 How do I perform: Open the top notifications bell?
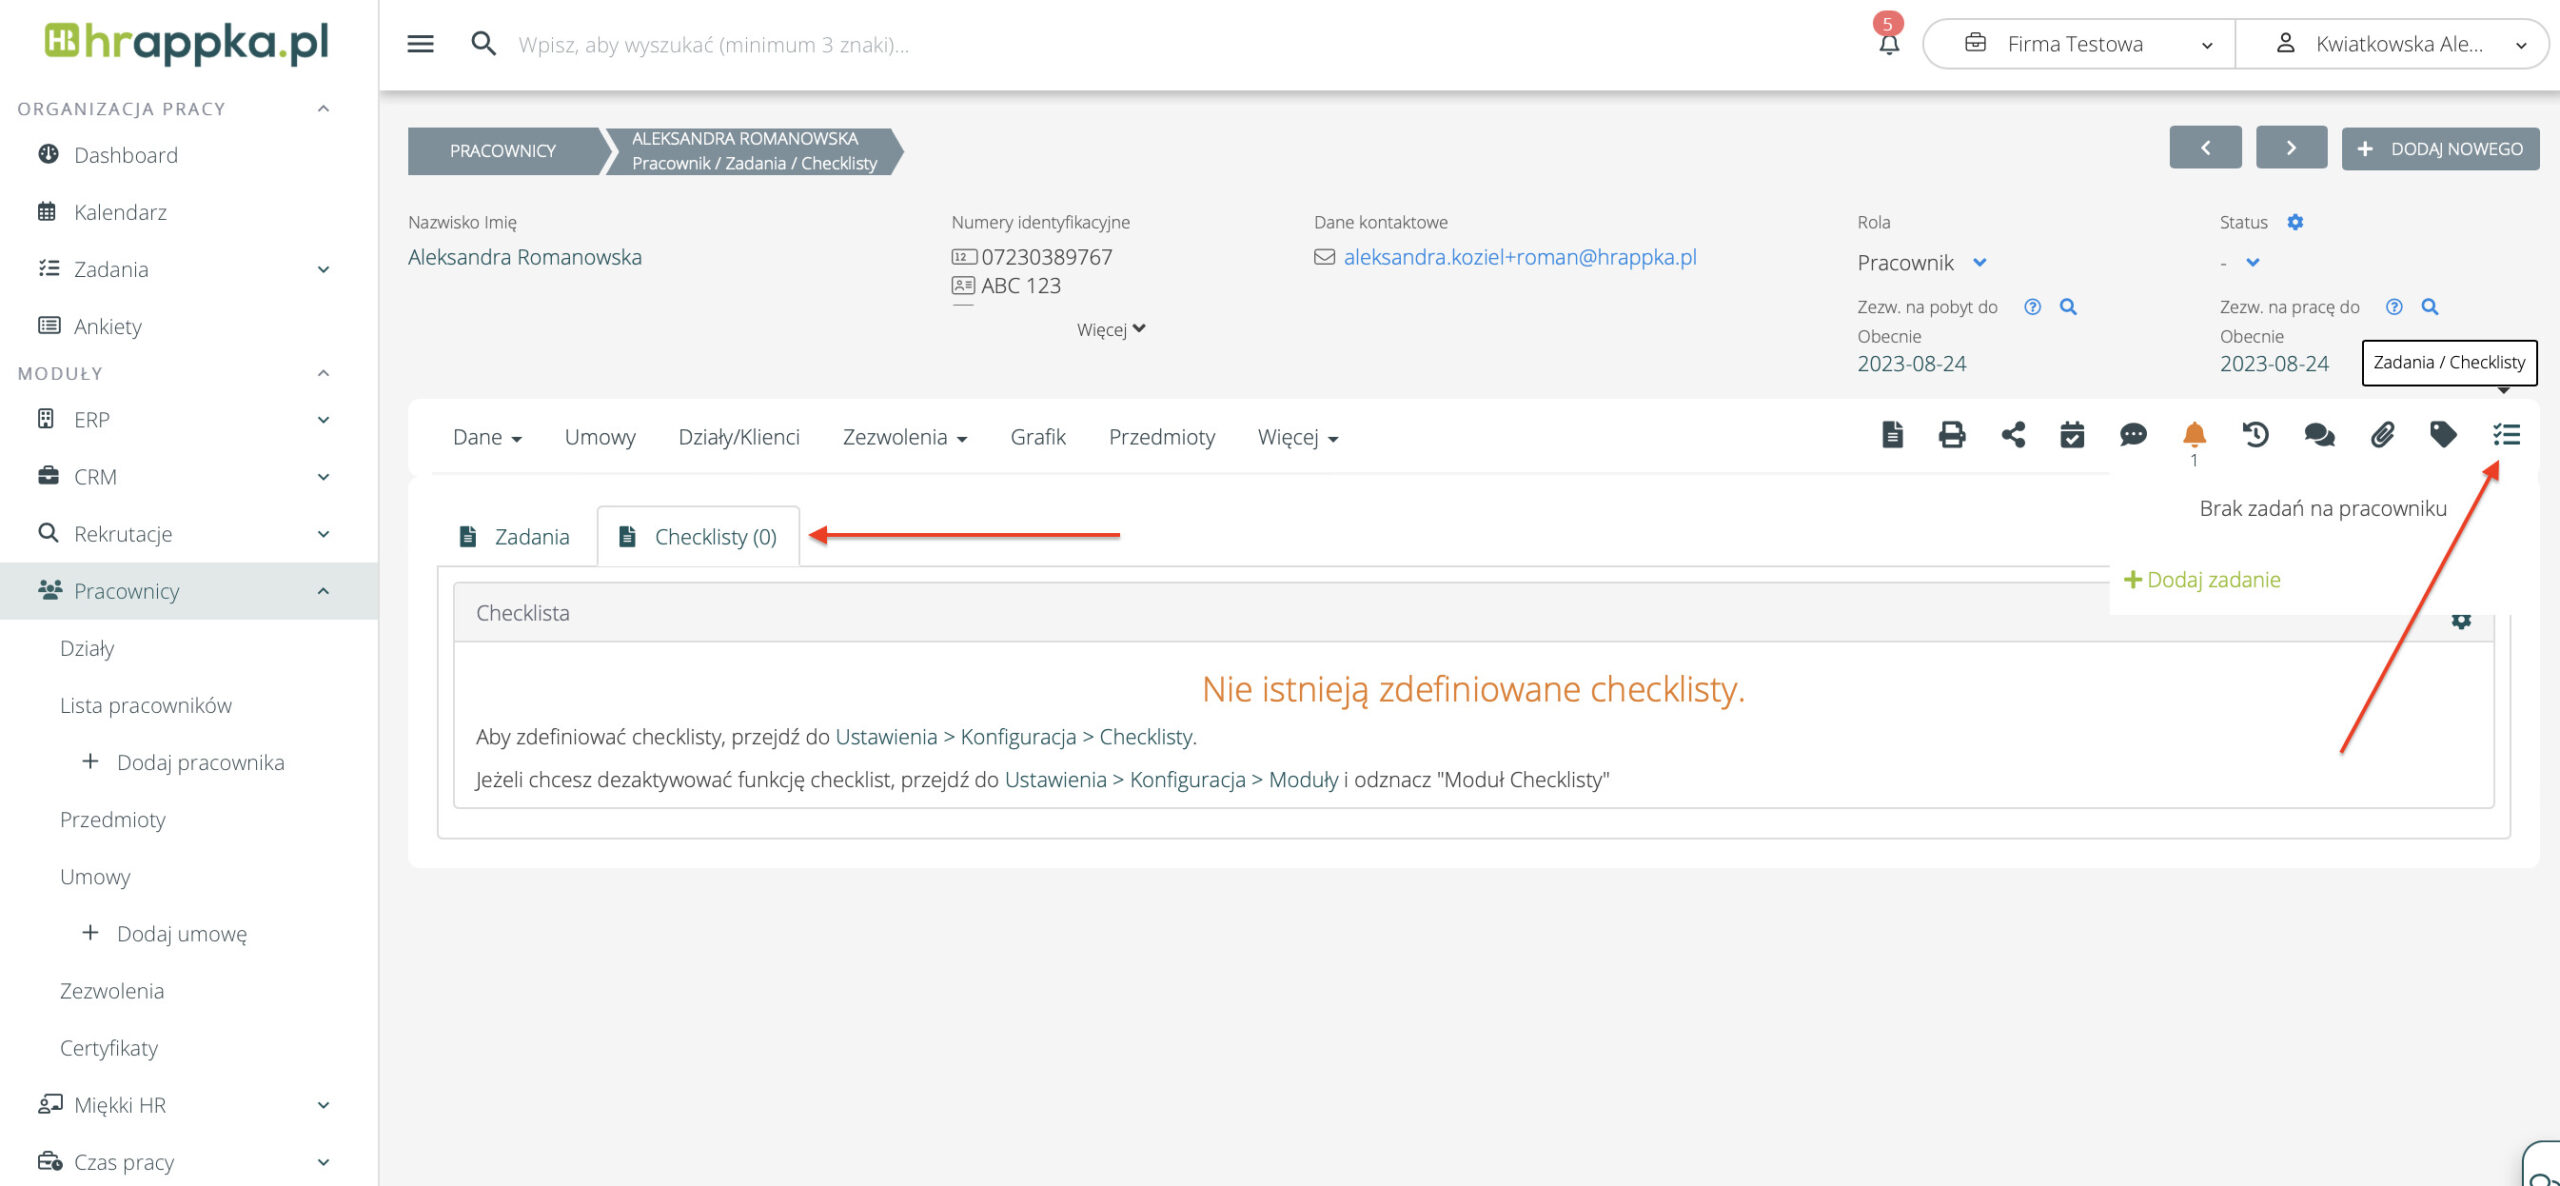pyautogui.click(x=1888, y=44)
